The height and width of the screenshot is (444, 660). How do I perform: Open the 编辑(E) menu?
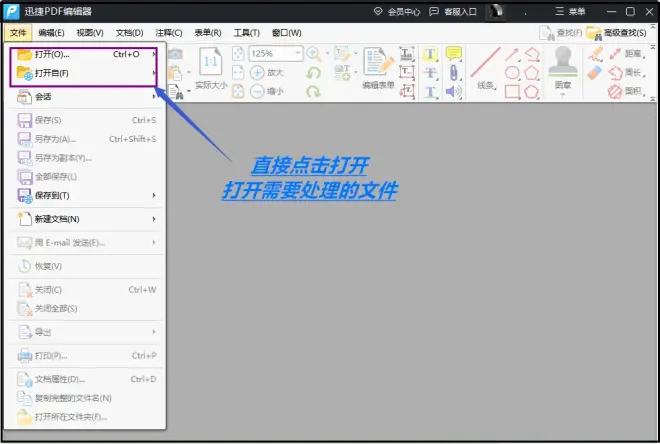click(x=52, y=33)
